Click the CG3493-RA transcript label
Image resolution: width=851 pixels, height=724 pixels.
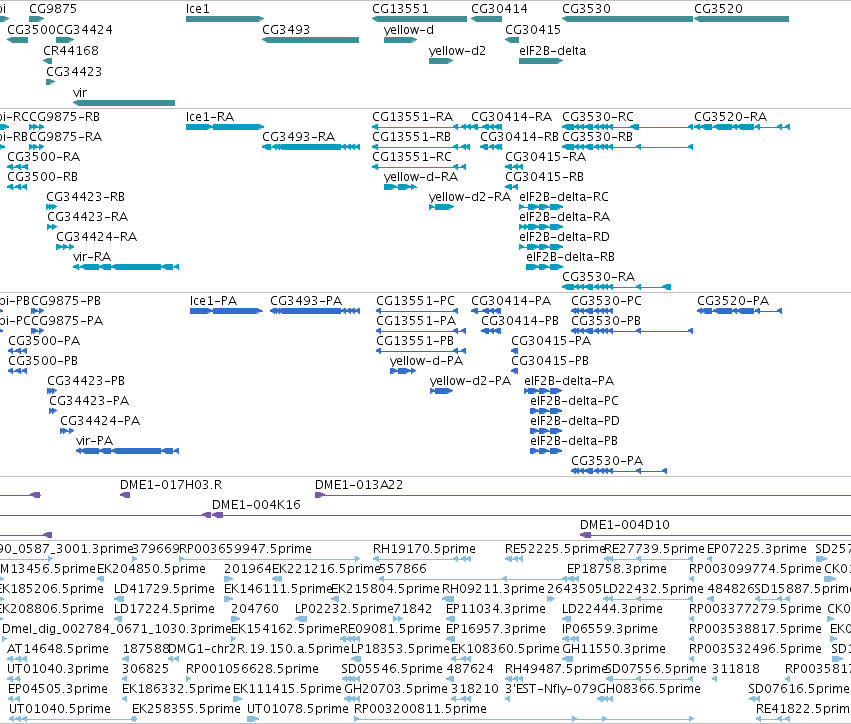(299, 136)
